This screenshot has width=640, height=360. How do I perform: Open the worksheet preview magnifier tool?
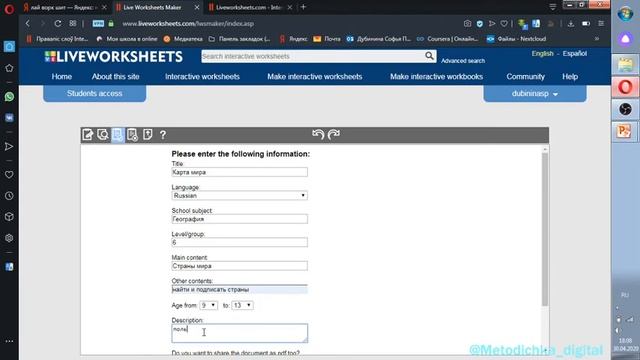tap(103, 135)
